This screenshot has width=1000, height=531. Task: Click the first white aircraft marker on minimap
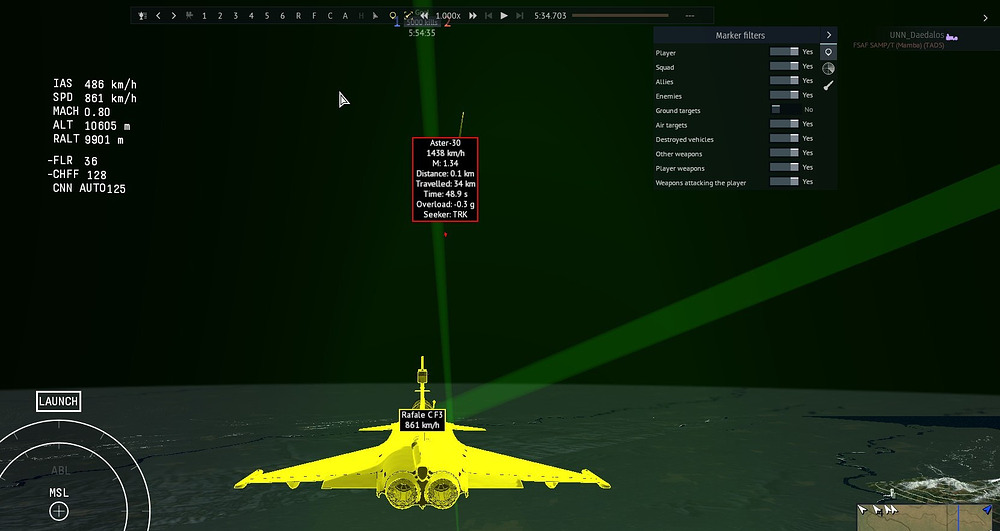(x=863, y=509)
